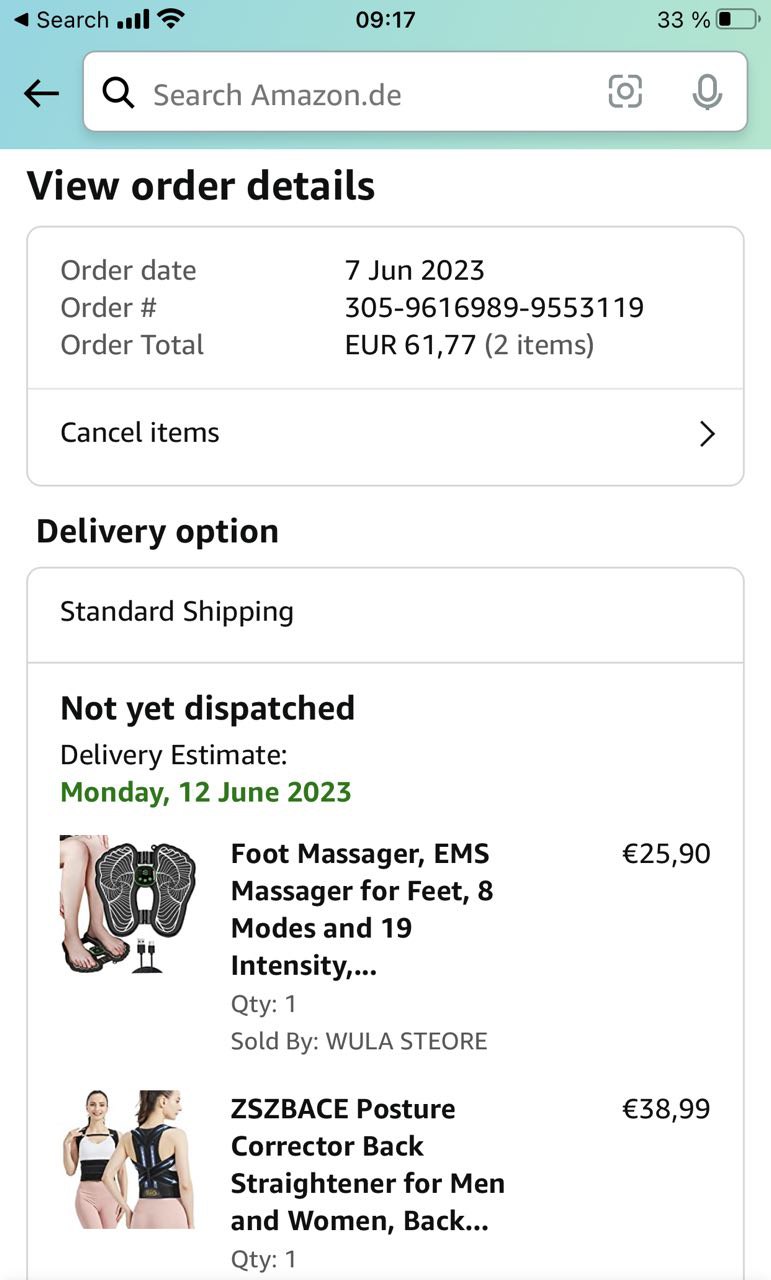Open the Cancel items row

click(385, 434)
